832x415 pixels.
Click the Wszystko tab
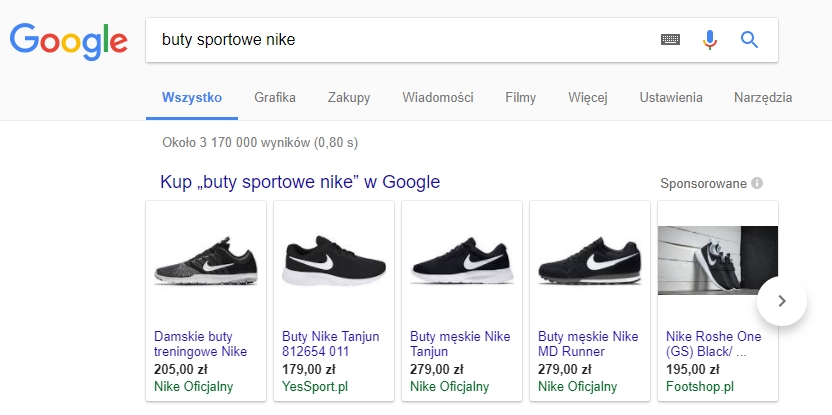(191, 98)
